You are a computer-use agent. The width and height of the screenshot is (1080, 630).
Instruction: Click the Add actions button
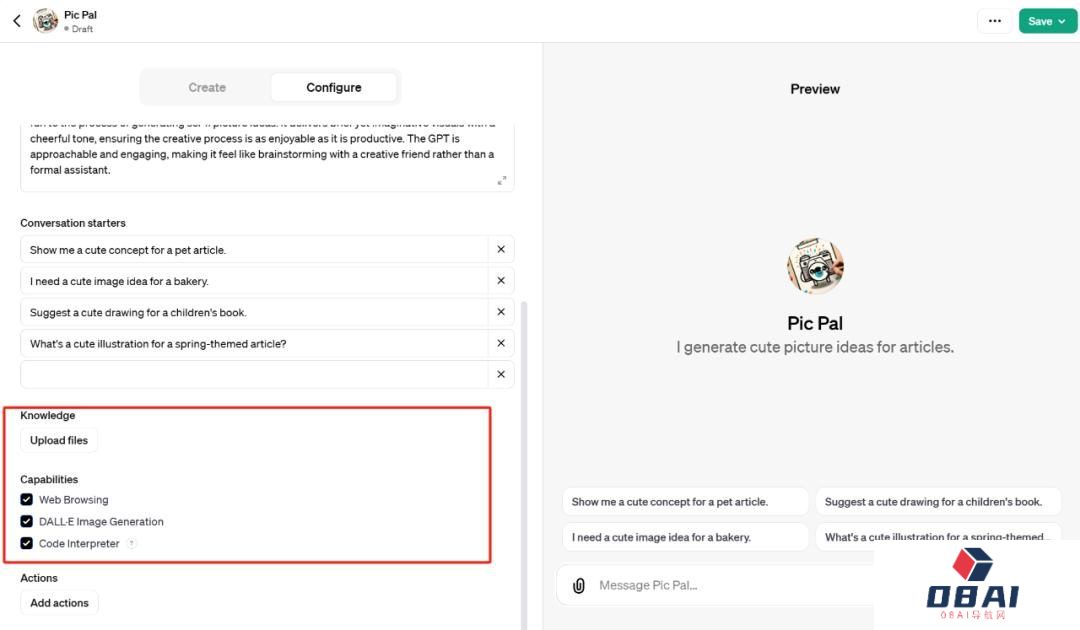59,602
